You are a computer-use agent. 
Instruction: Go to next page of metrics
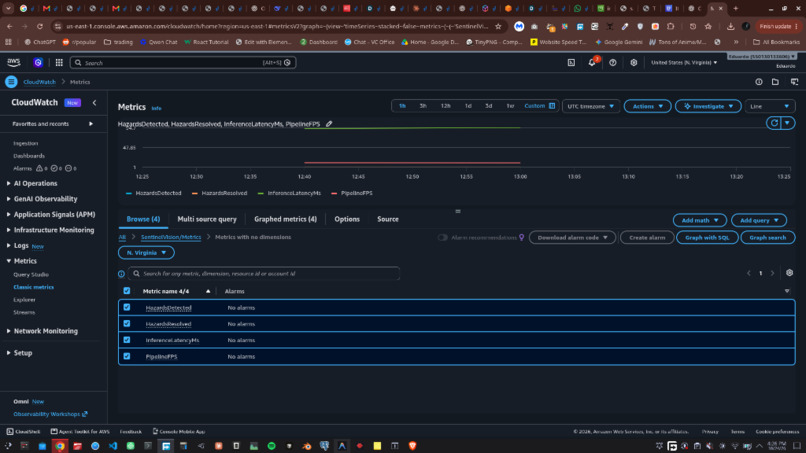click(772, 273)
